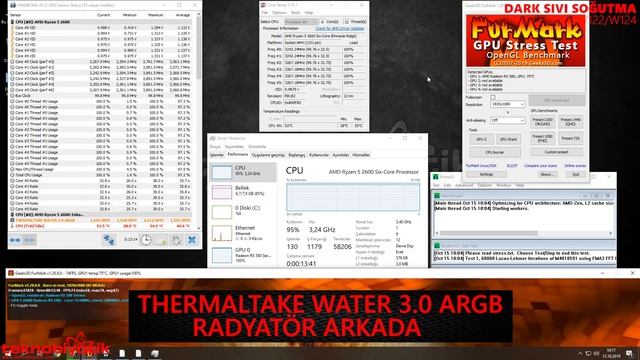The width and height of the screenshot is (640, 360).
Task: Show hidden tray icons chevron on taskbar
Action: point(580,353)
